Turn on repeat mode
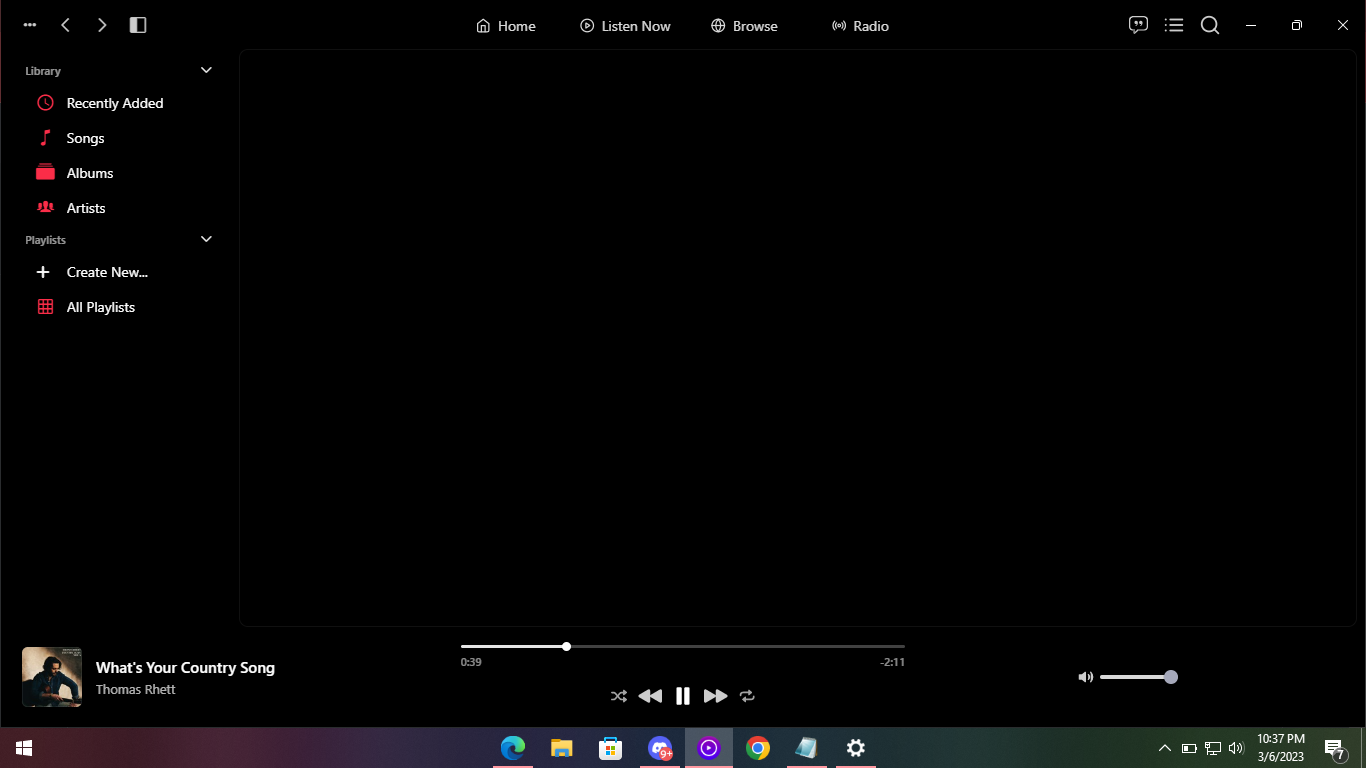Viewport: 1366px width, 768px height. pyautogui.click(x=747, y=696)
